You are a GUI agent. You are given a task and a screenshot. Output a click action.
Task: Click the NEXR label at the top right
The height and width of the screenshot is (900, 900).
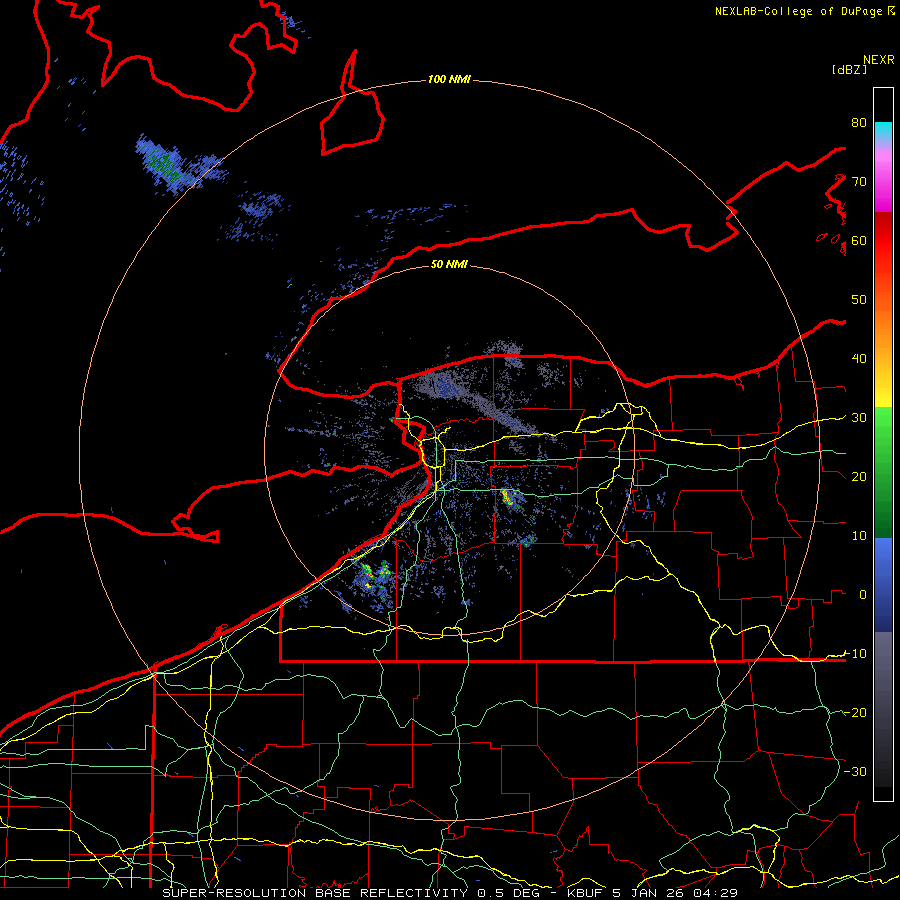tap(879, 60)
